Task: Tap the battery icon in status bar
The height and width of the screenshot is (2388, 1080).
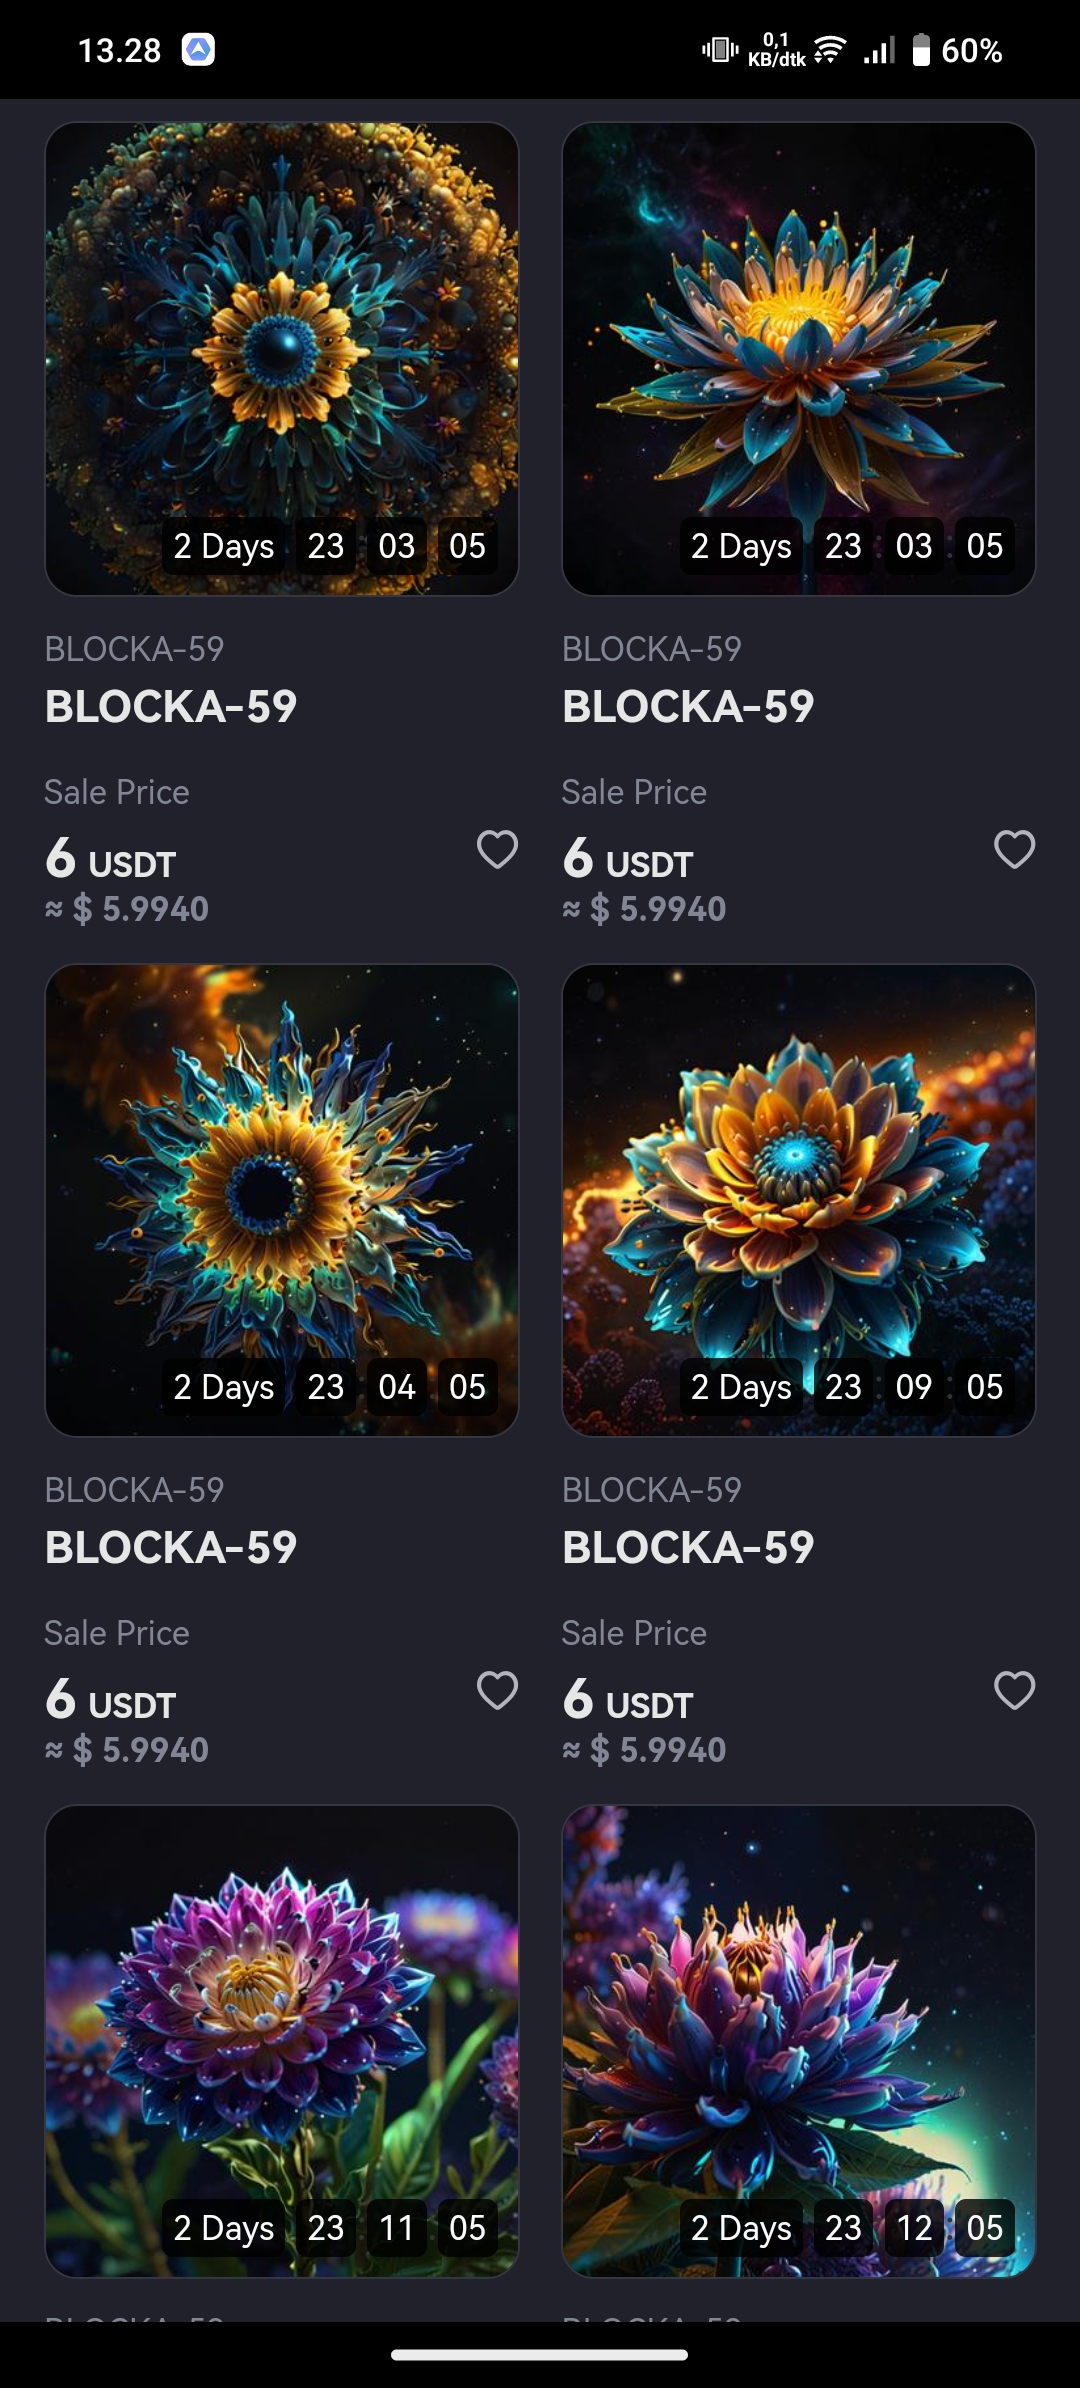Action: (921, 50)
